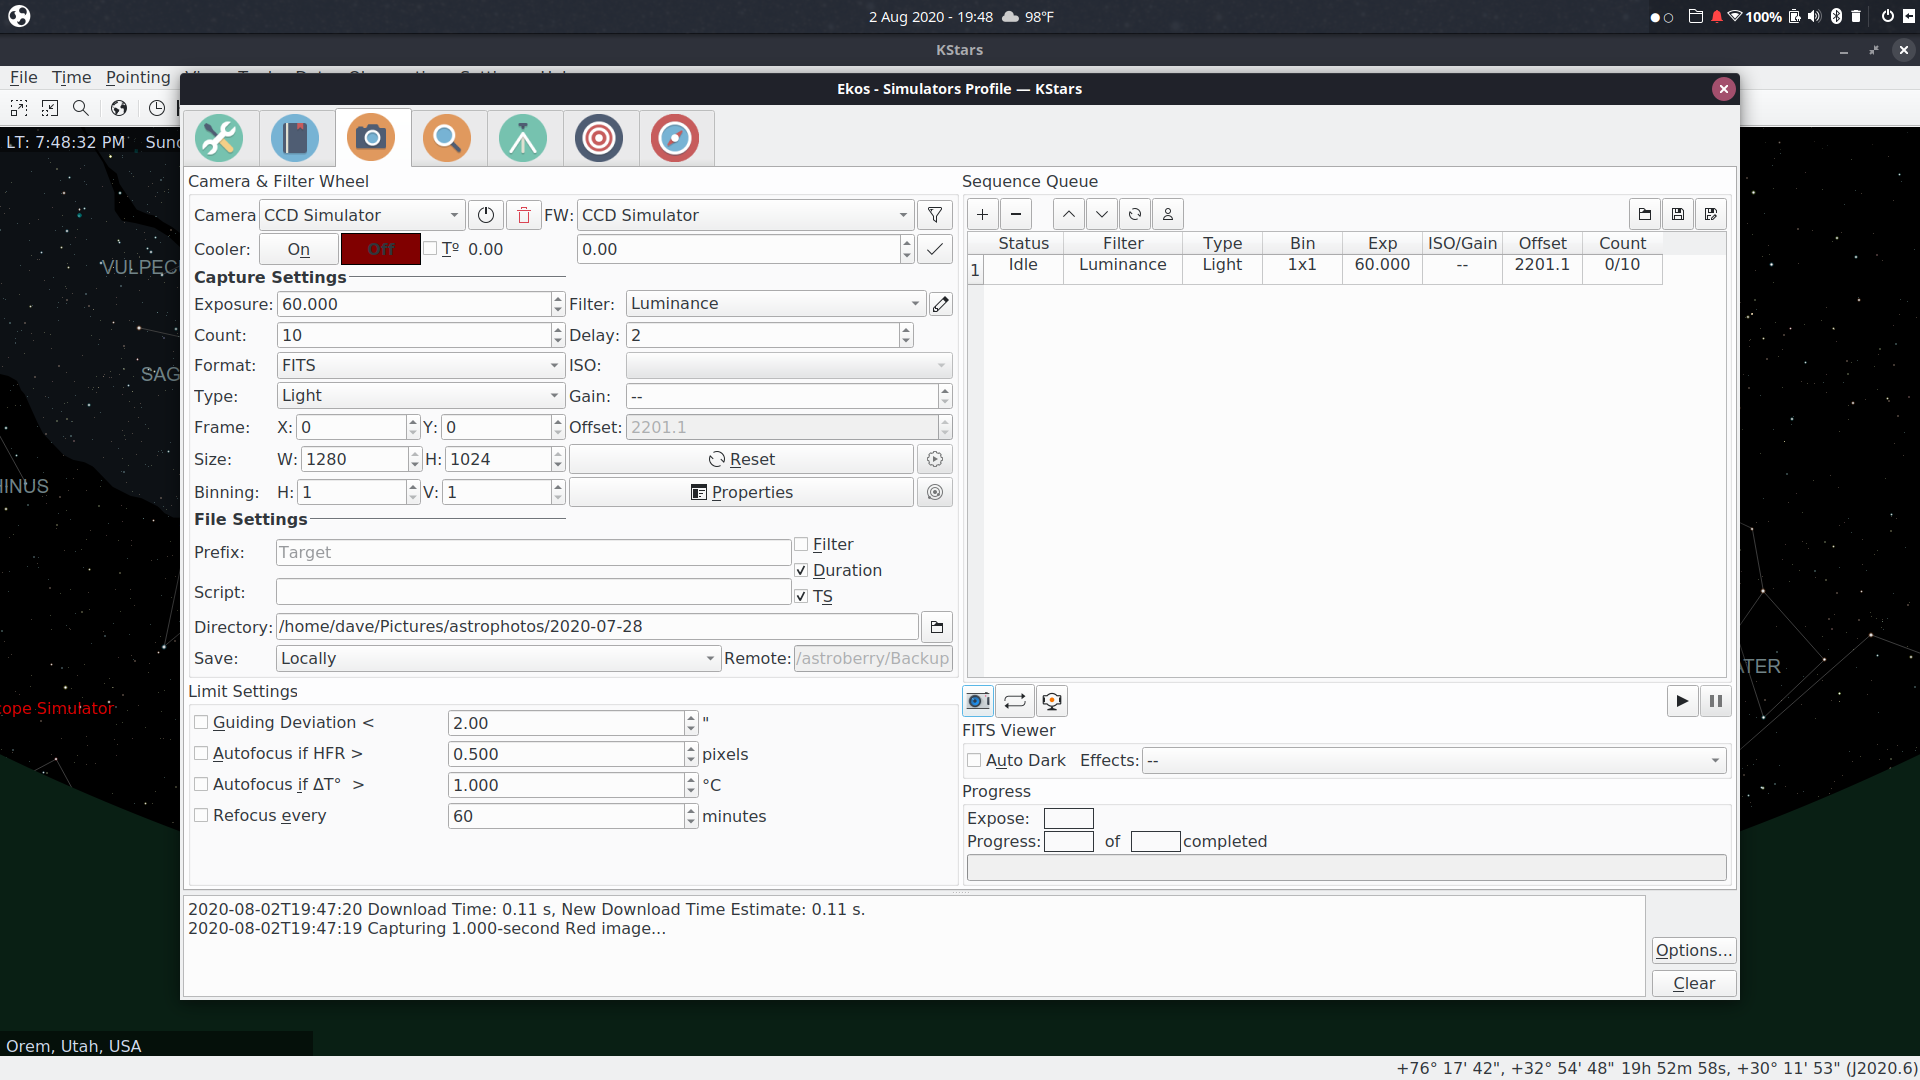The image size is (1920, 1080).
Task: Select the CCD camera capture tab
Action: (372, 138)
